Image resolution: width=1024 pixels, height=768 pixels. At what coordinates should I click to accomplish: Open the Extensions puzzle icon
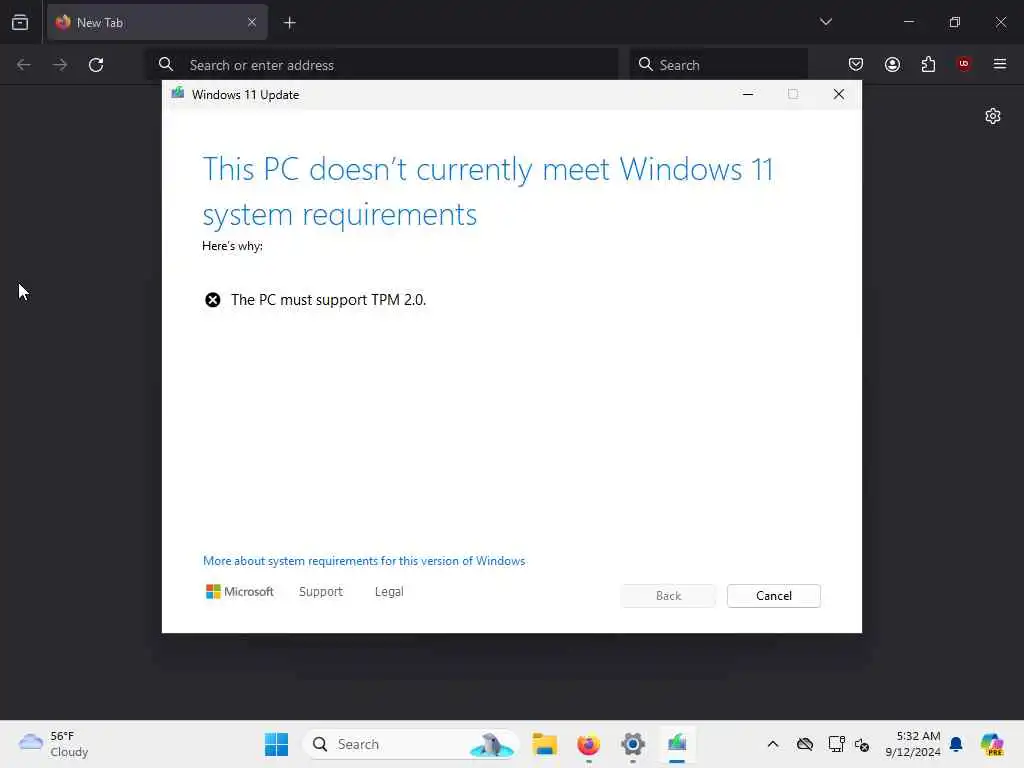pos(928,64)
